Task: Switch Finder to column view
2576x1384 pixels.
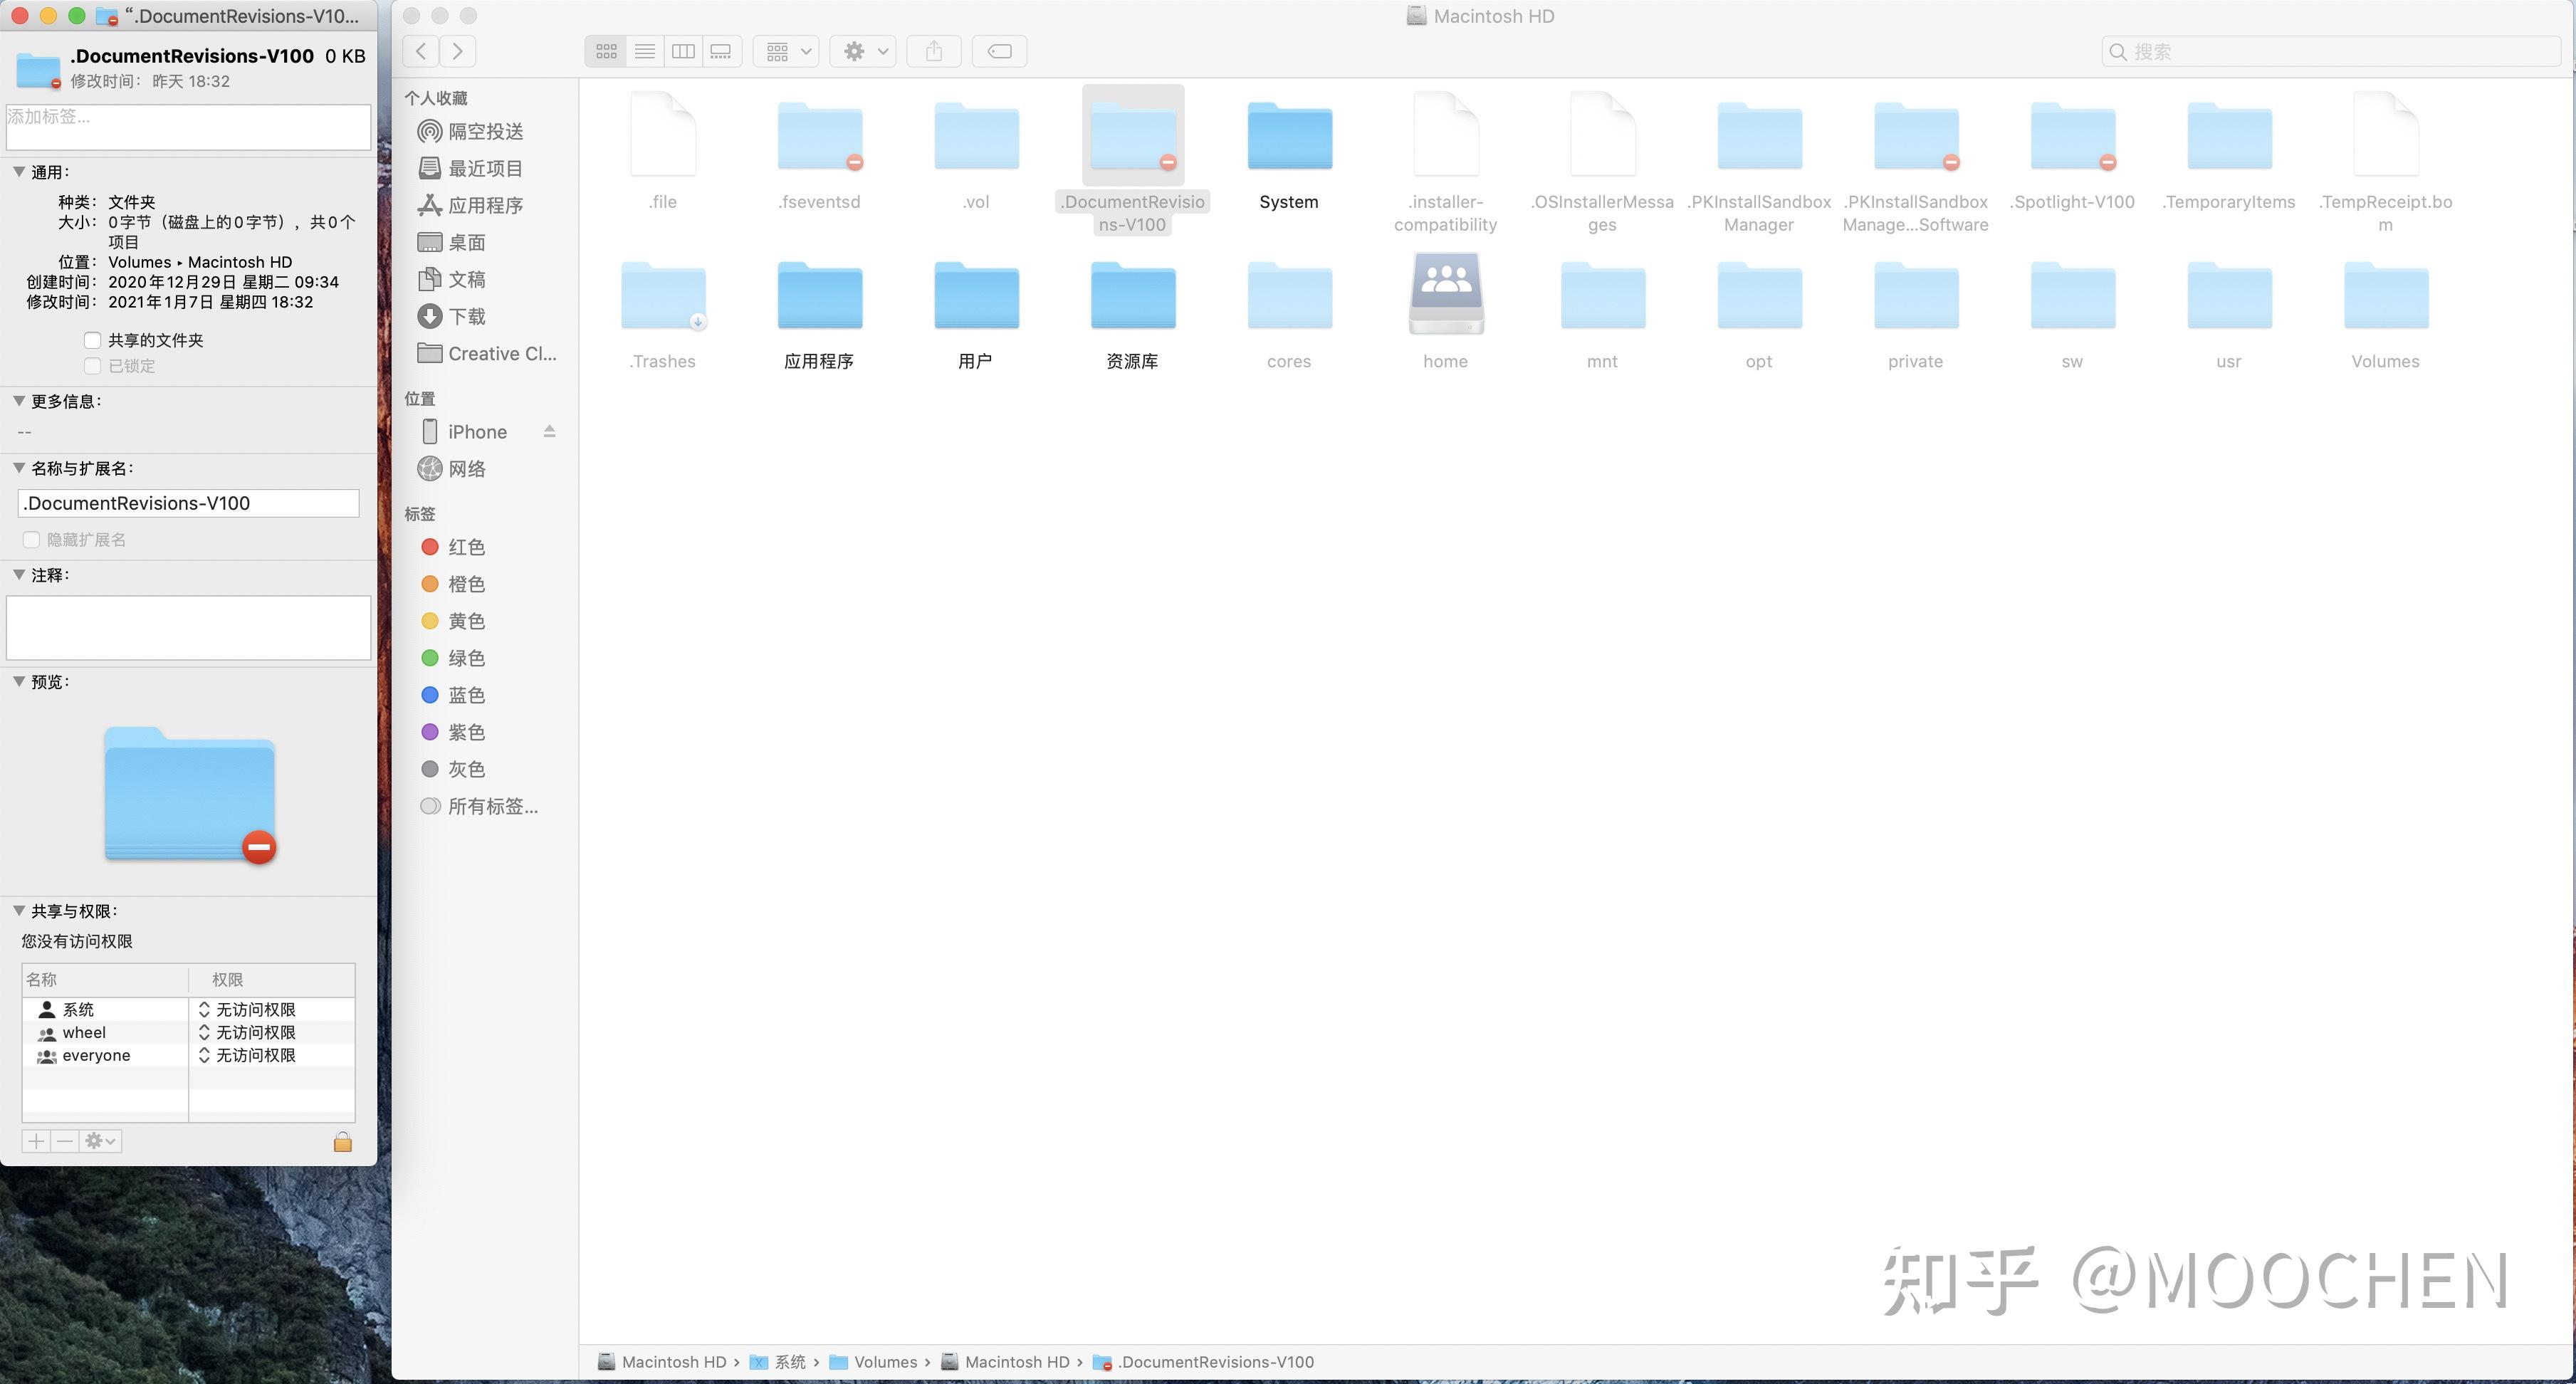Action: pos(683,51)
